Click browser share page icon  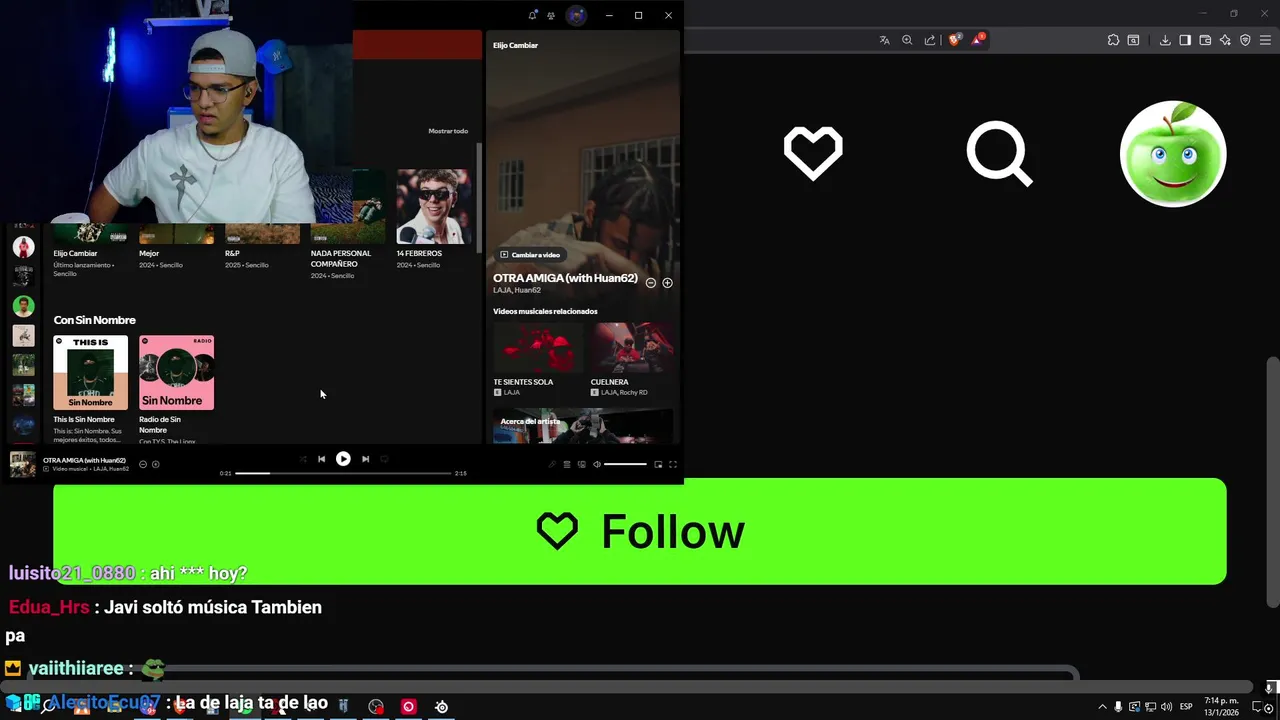click(930, 40)
